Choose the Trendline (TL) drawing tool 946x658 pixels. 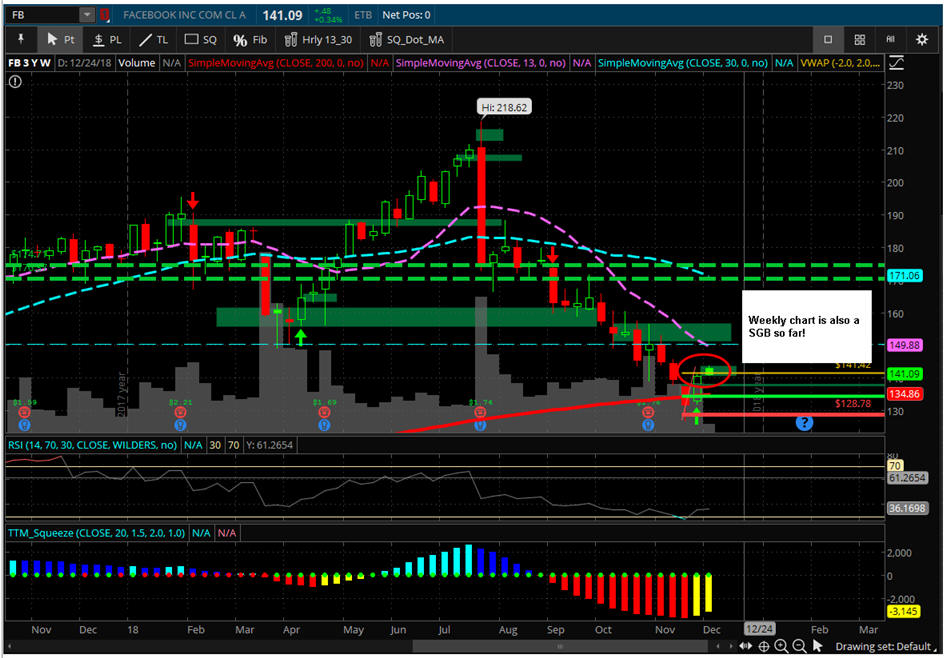point(153,40)
